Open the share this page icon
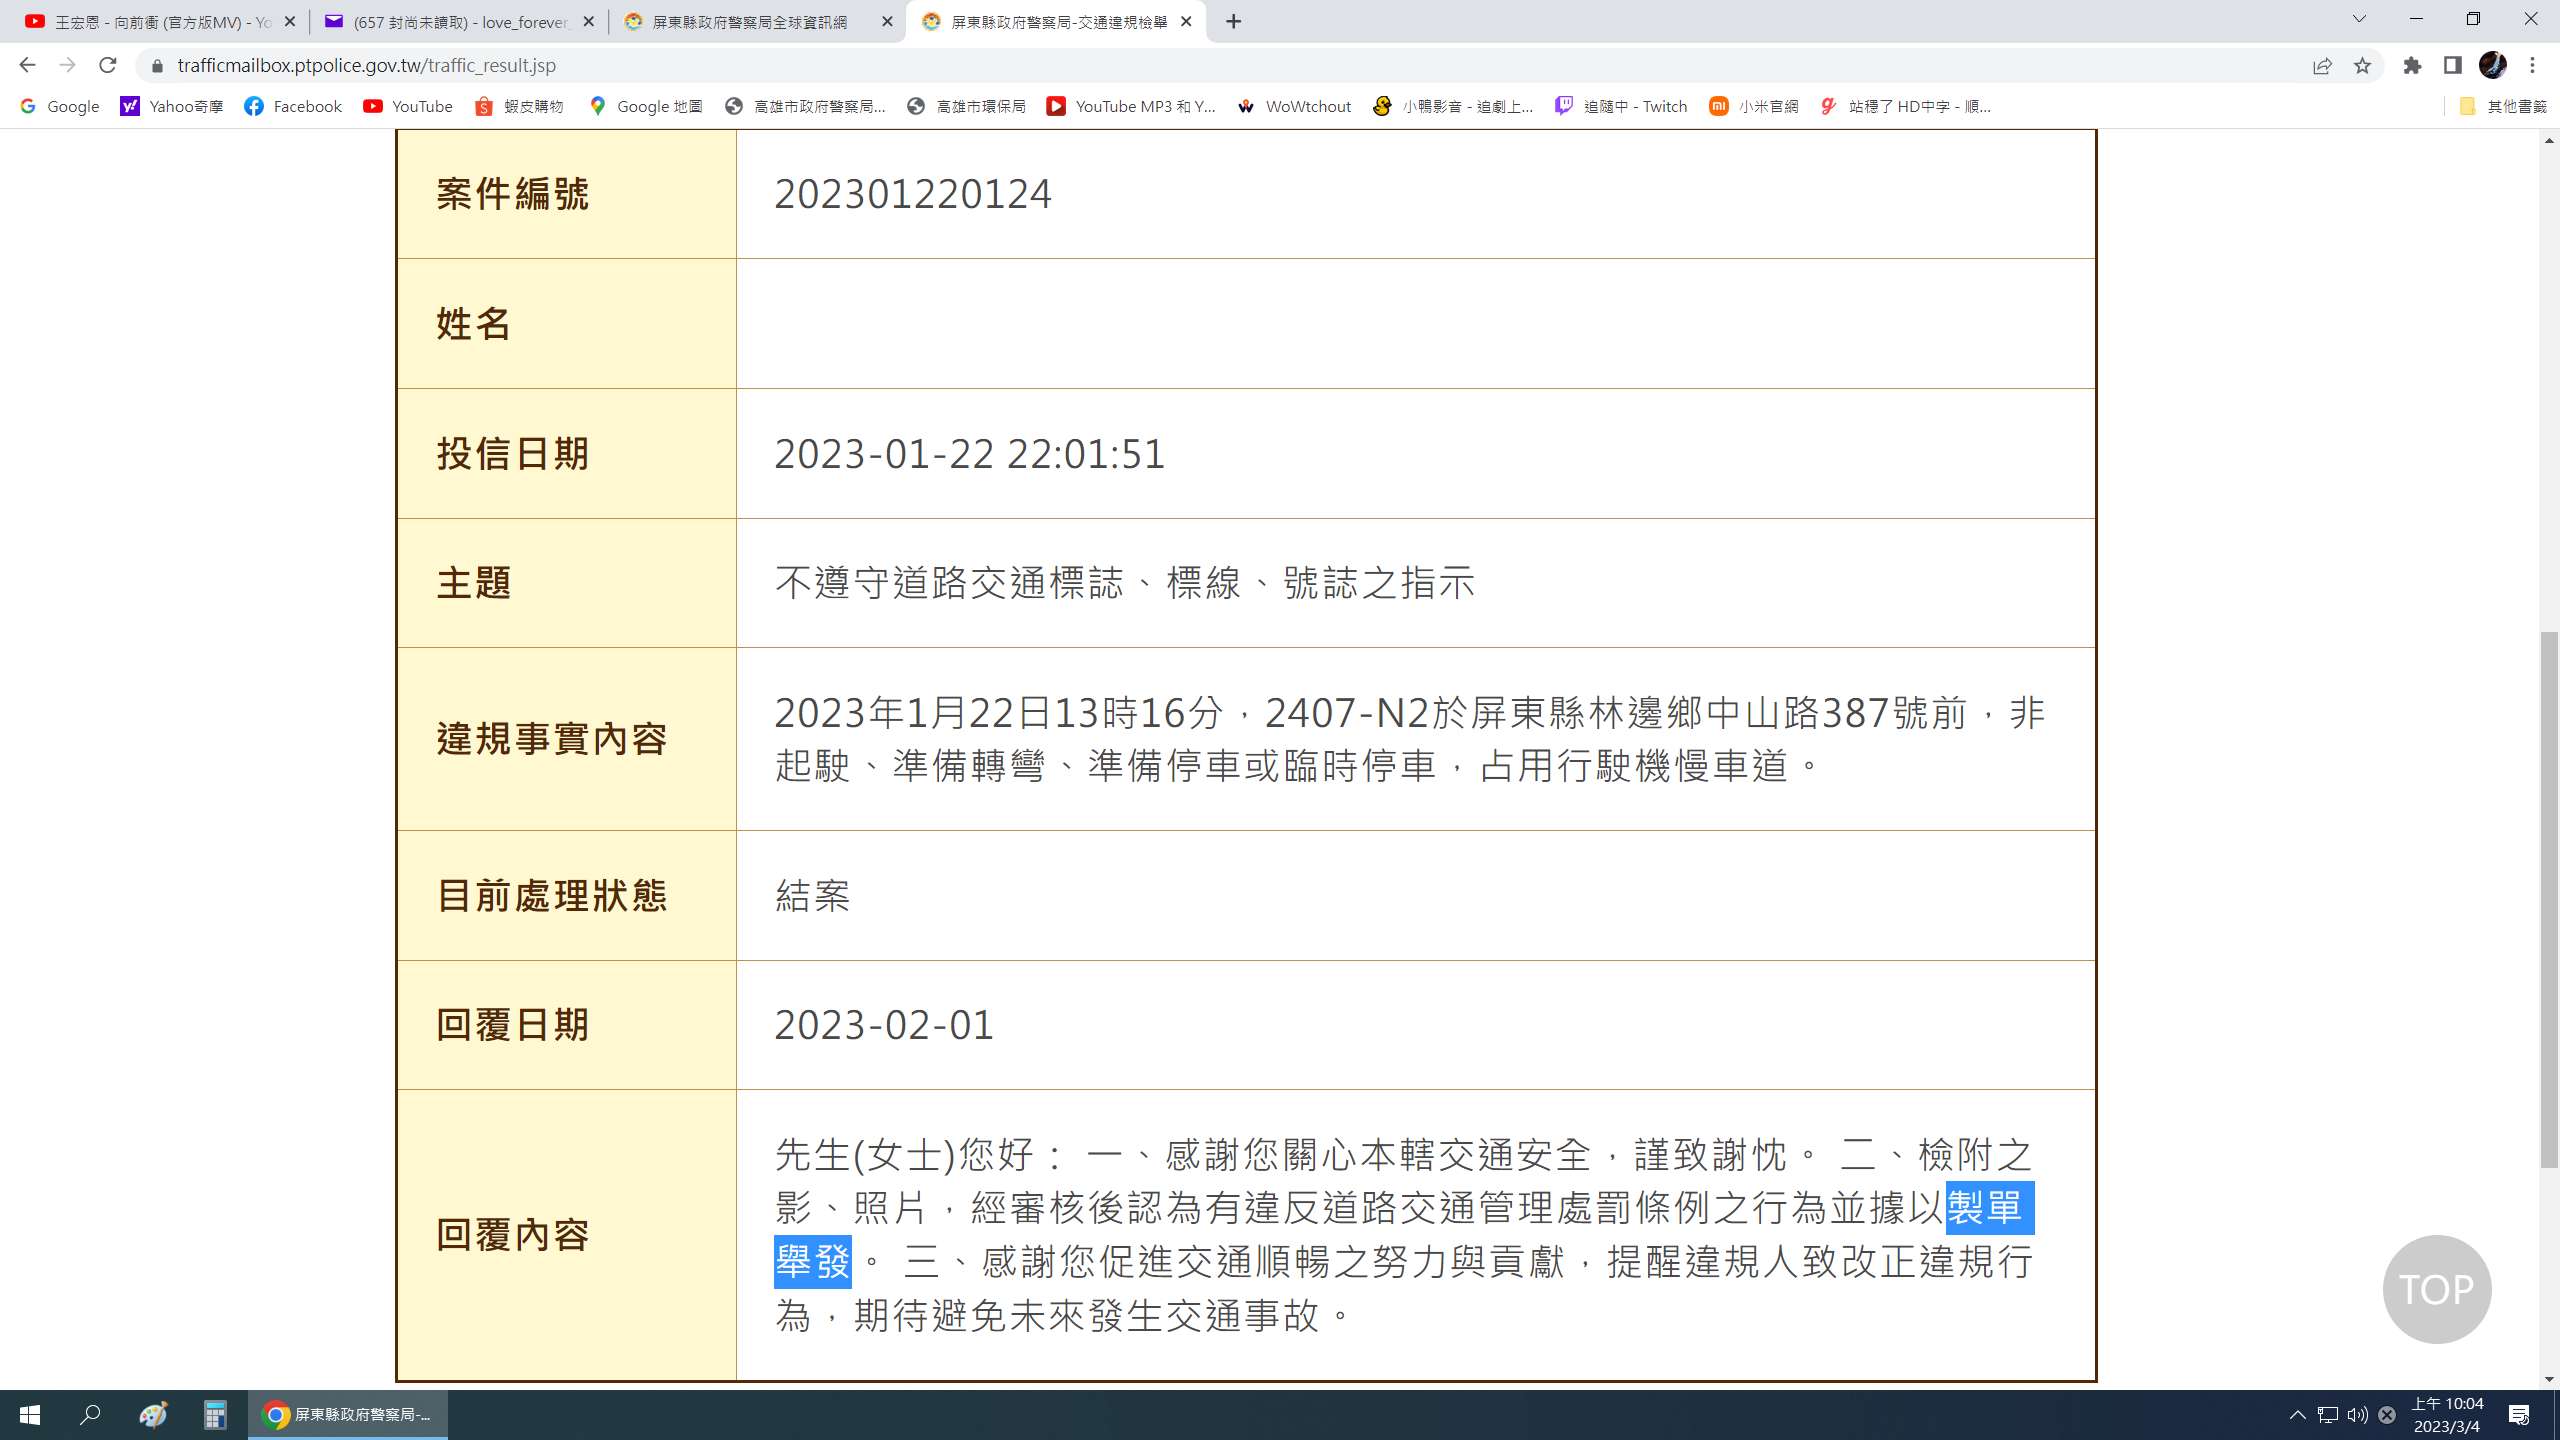2560x1440 pixels. tap(2322, 65)
